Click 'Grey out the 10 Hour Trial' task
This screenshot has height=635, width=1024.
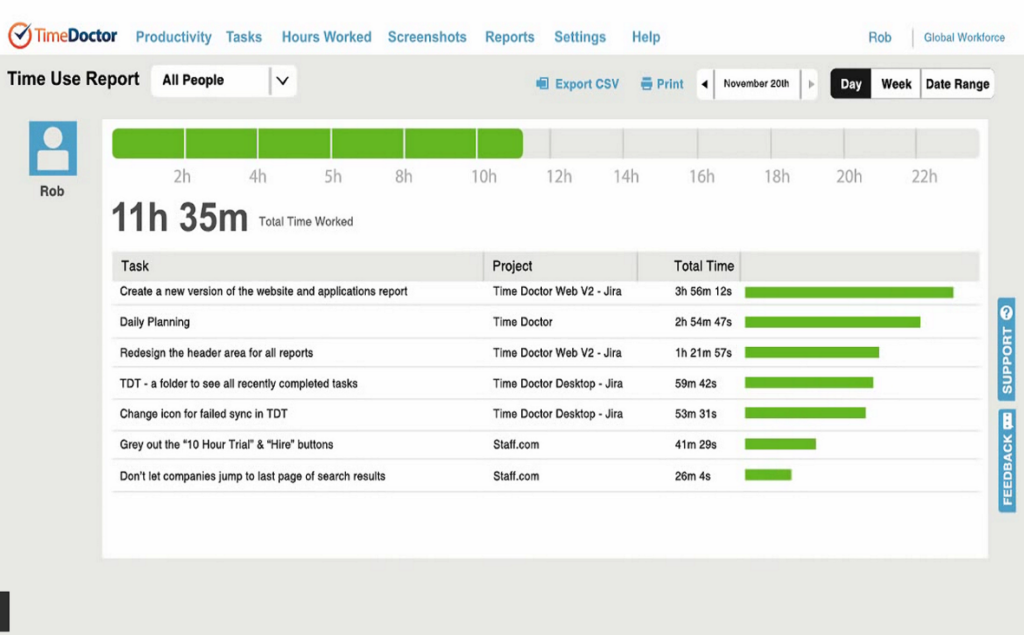tap(226, 444)
